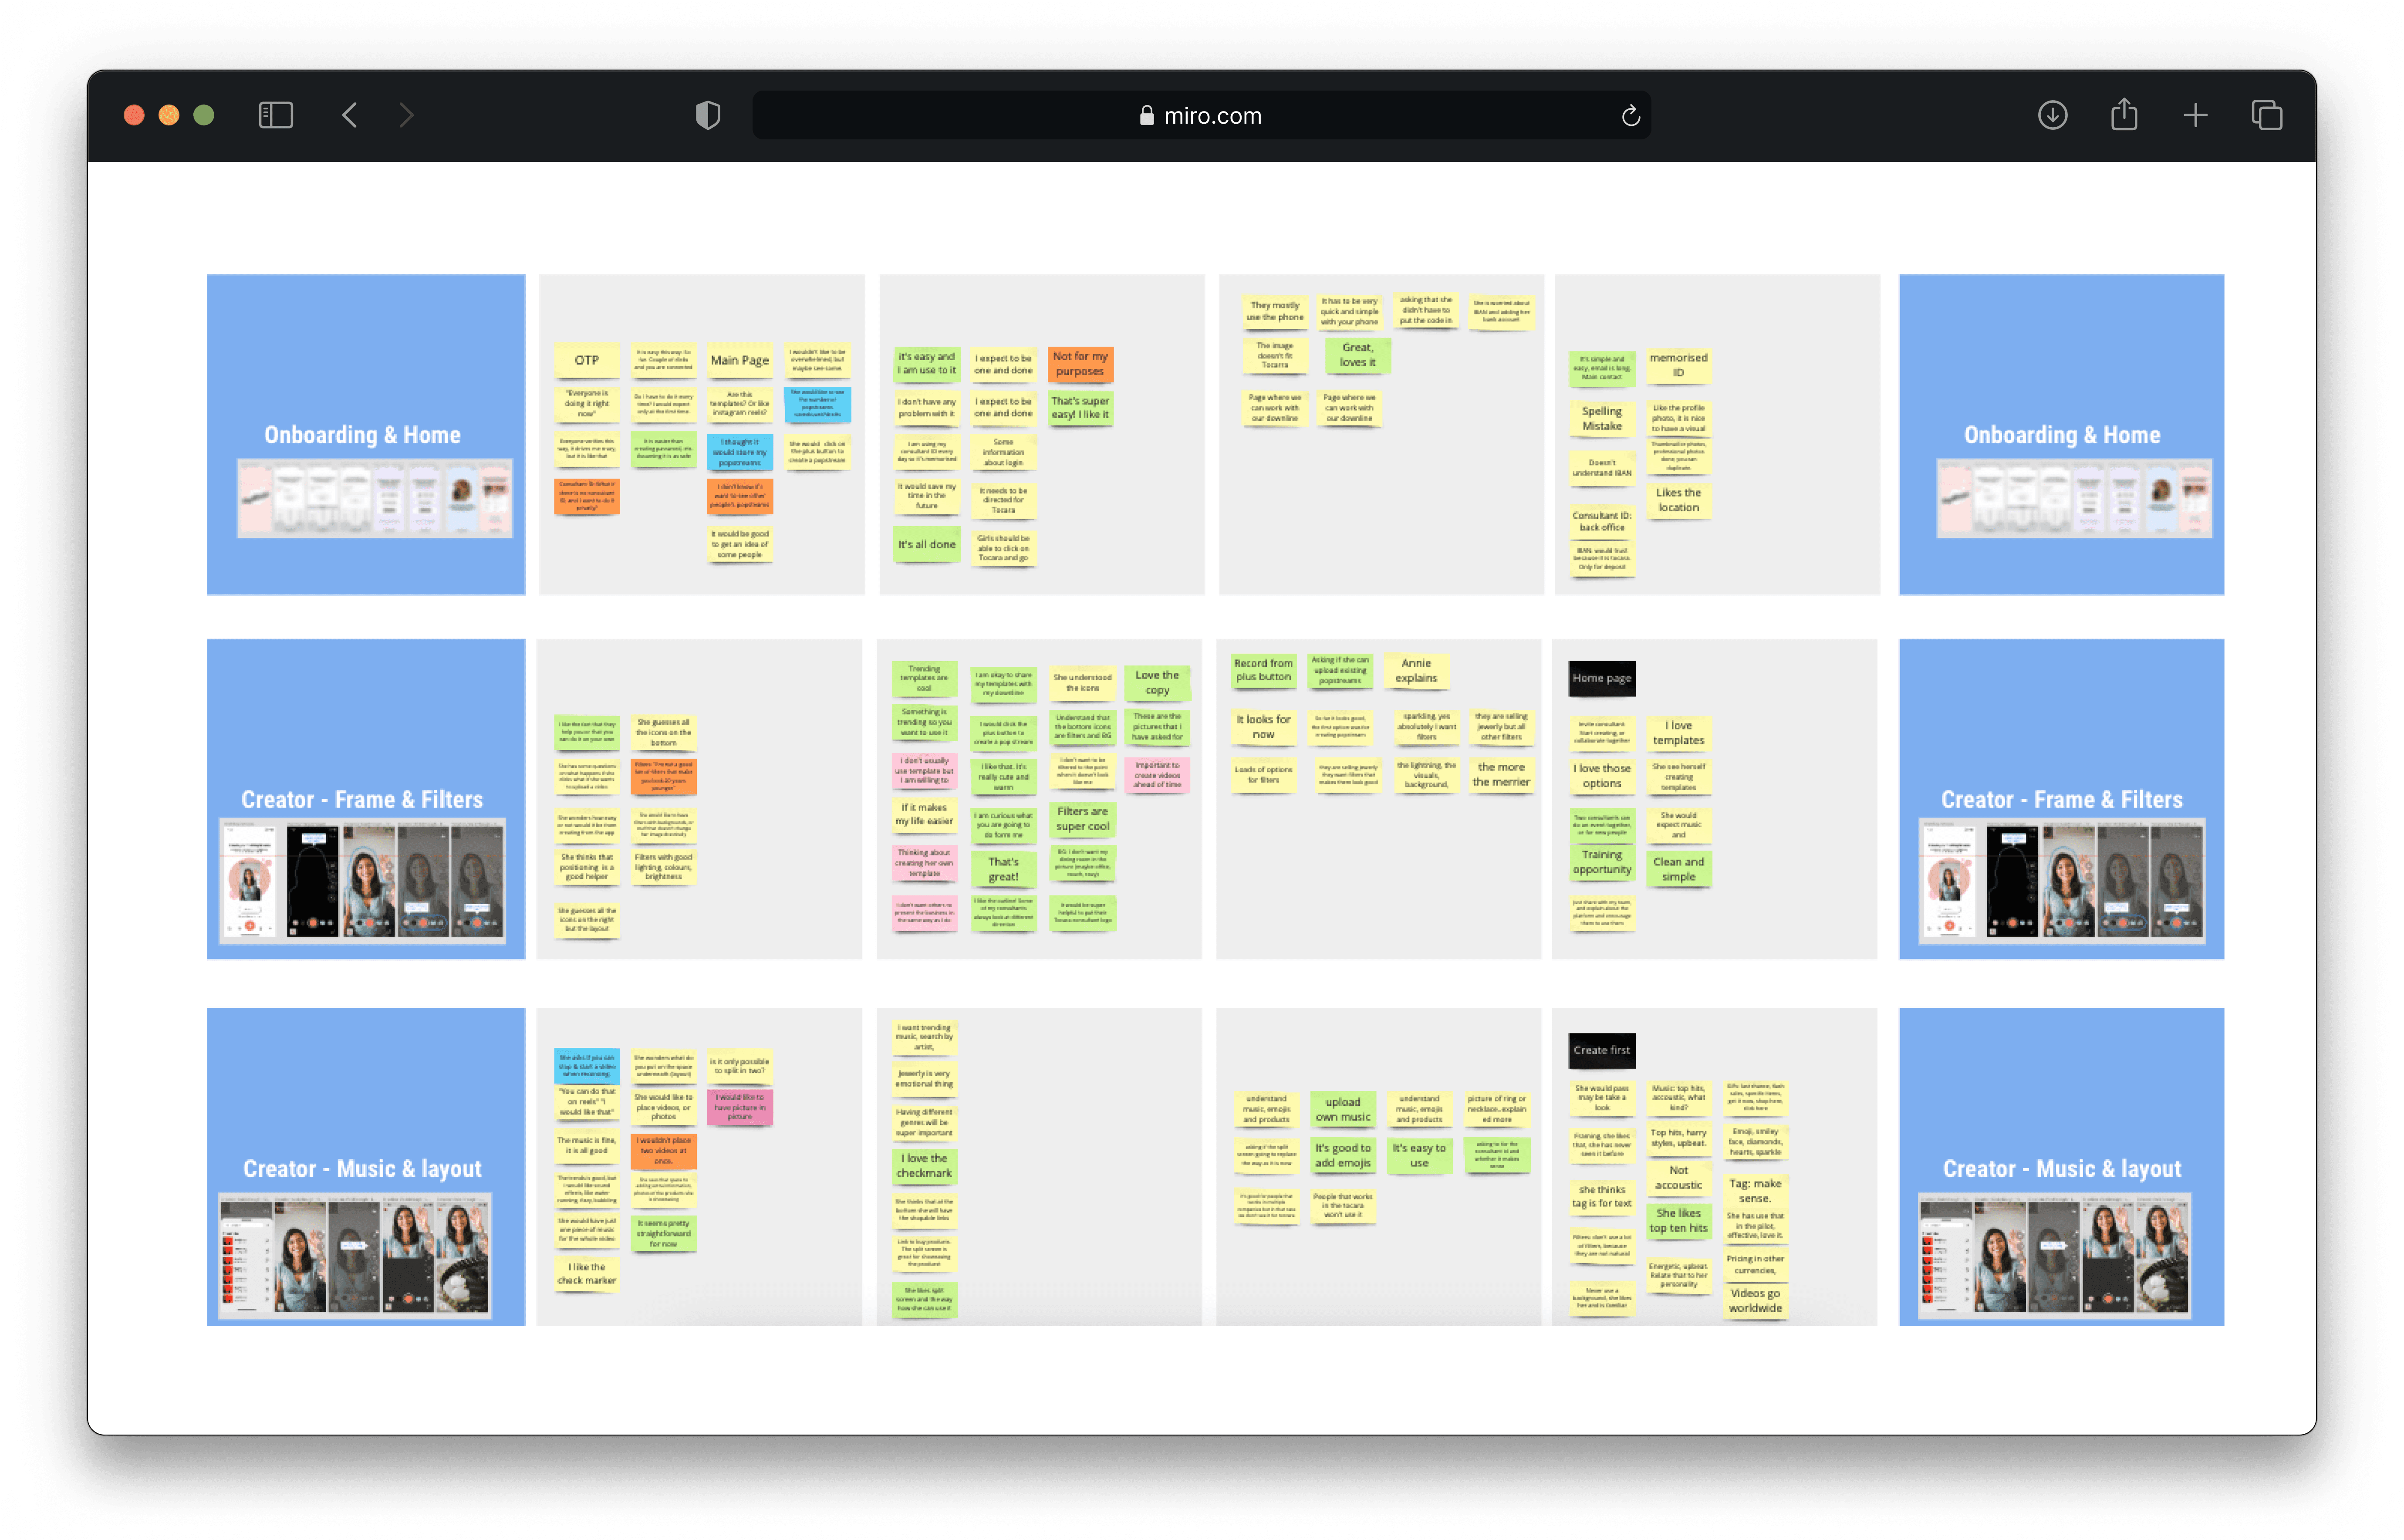Reload the miro.com page
Image resolution: width=2404 pixels, height=1540 pixels.
(1630, 116)
